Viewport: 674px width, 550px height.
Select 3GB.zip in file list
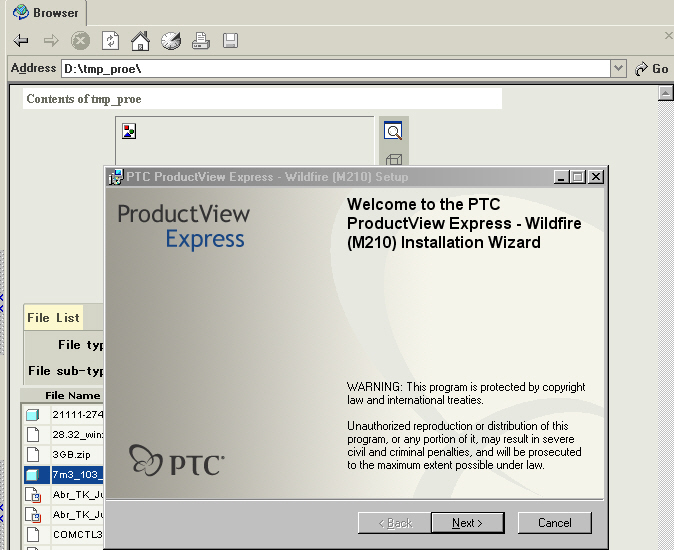71,454
